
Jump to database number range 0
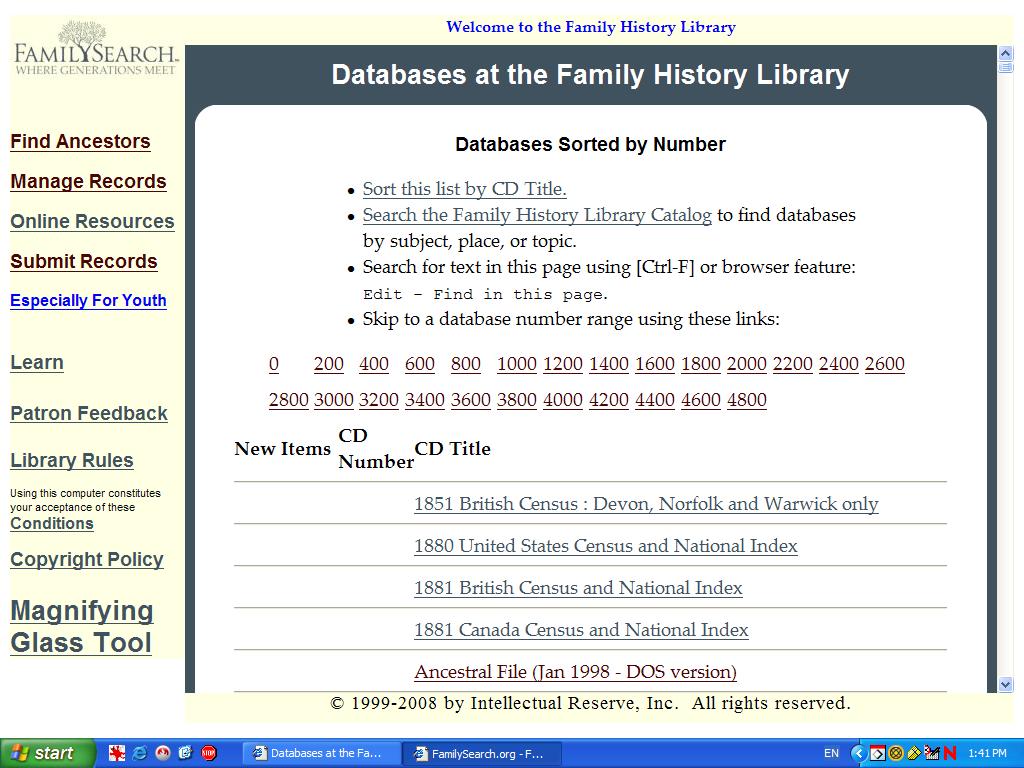[274, 364]
